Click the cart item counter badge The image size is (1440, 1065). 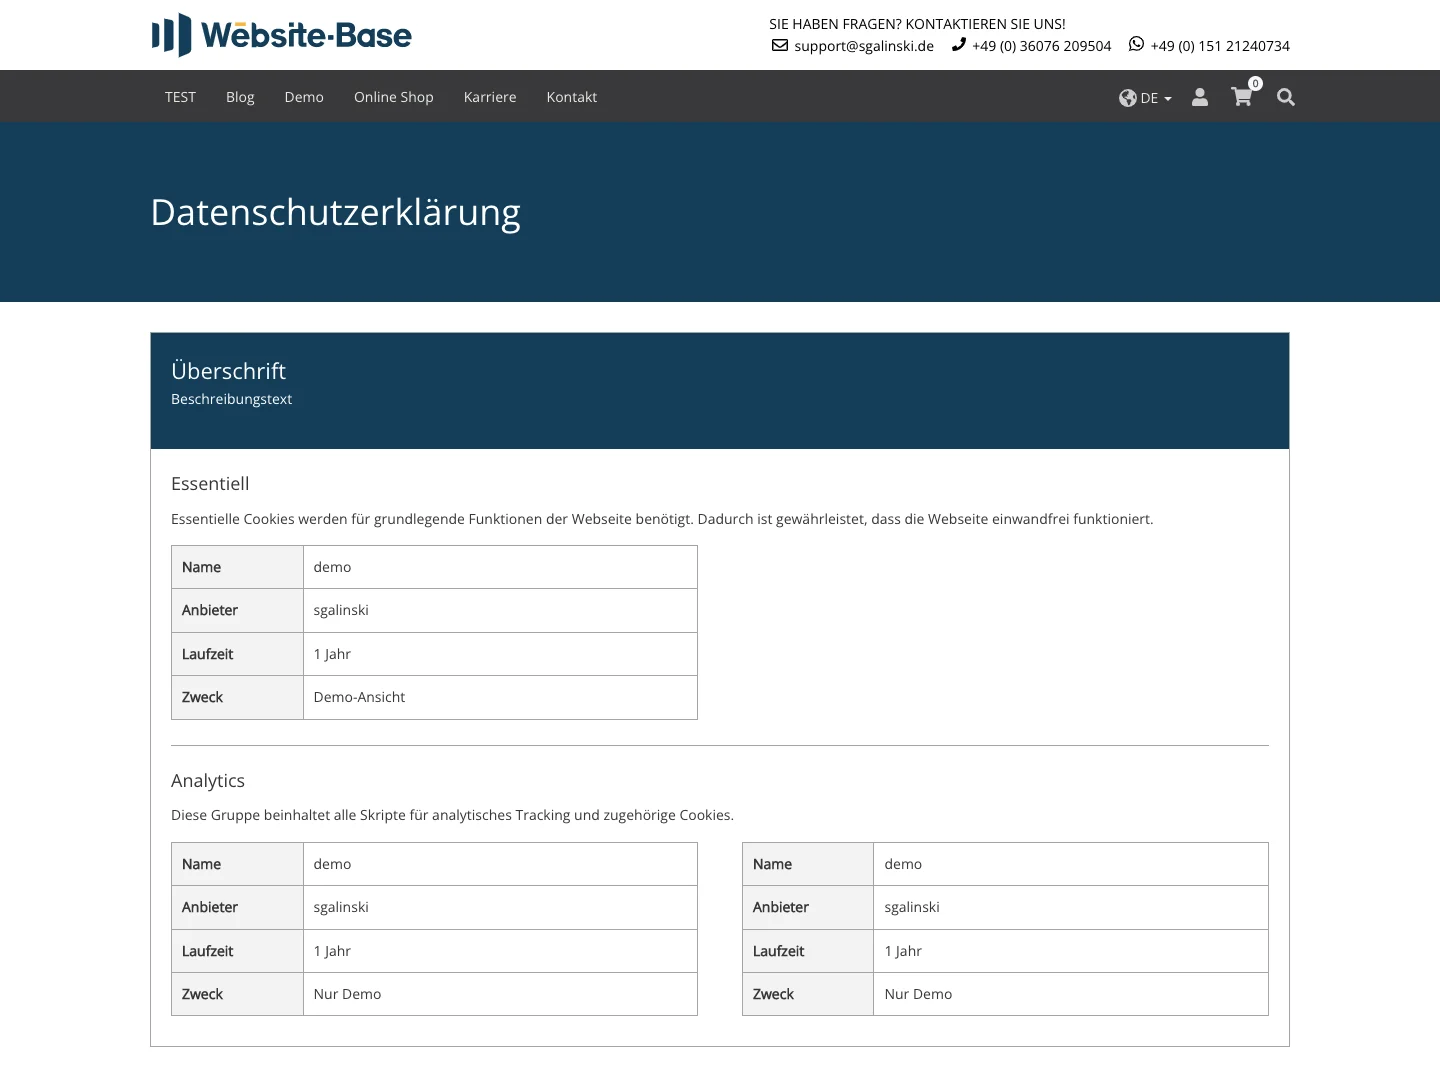click(x=1256, y=83)
